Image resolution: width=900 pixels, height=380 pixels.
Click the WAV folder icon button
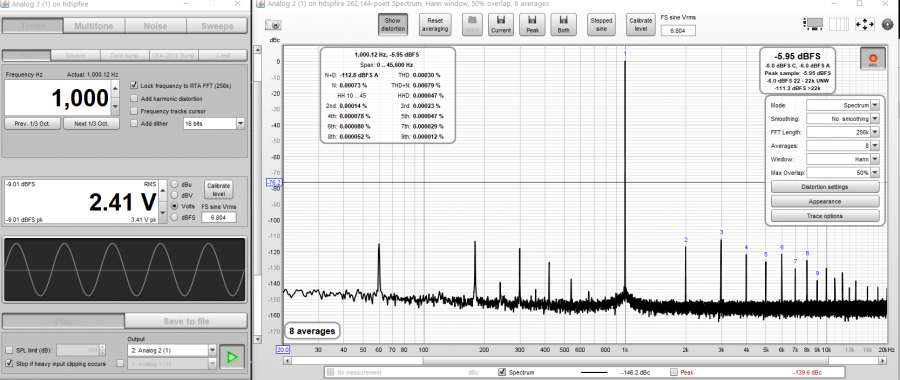click(472, 25)
